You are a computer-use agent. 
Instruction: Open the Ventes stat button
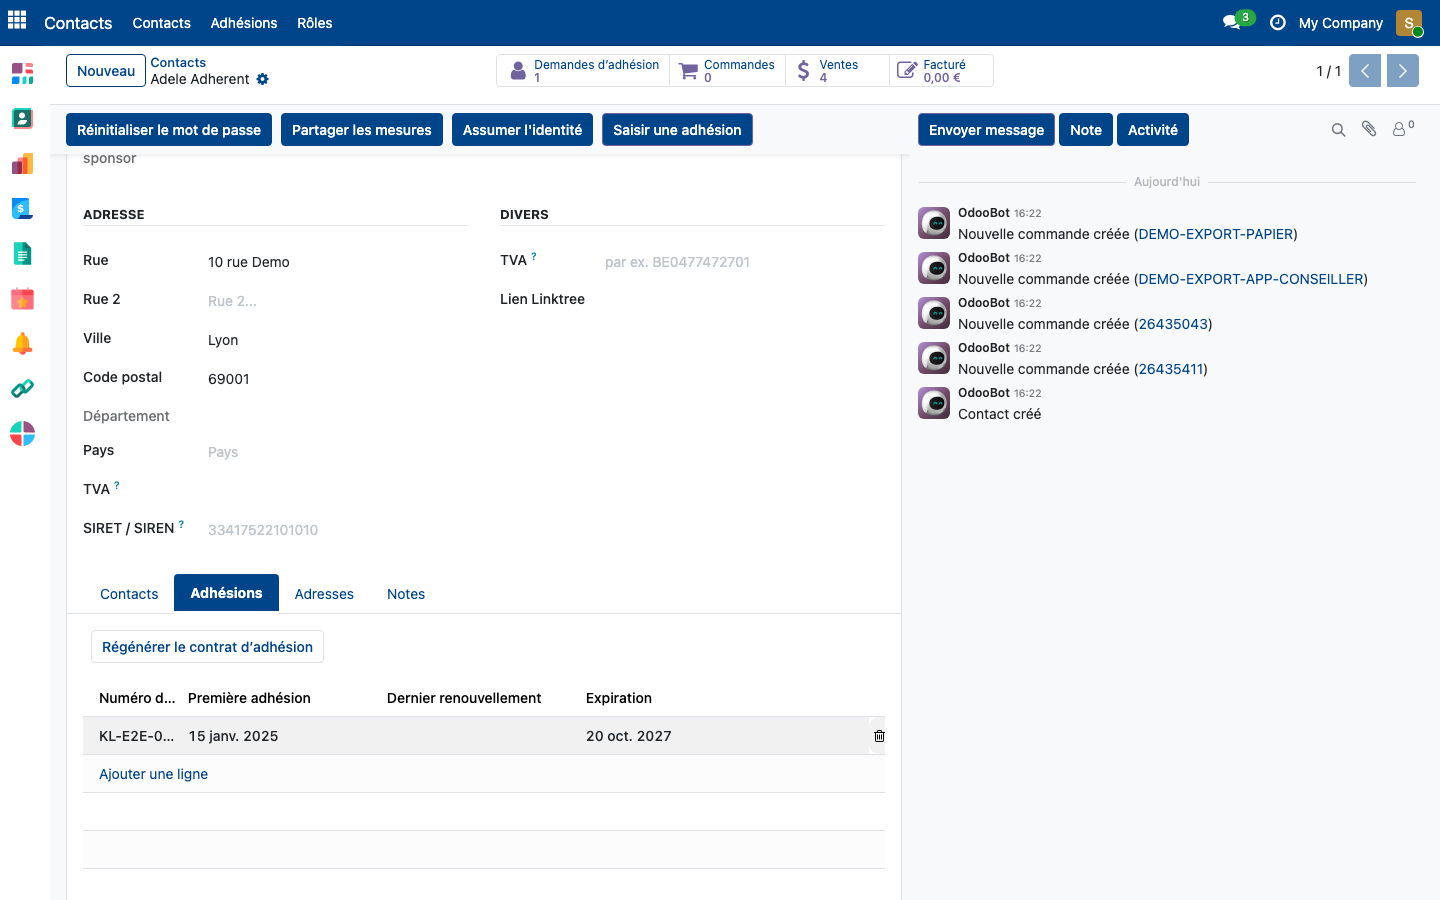(837, 71)
